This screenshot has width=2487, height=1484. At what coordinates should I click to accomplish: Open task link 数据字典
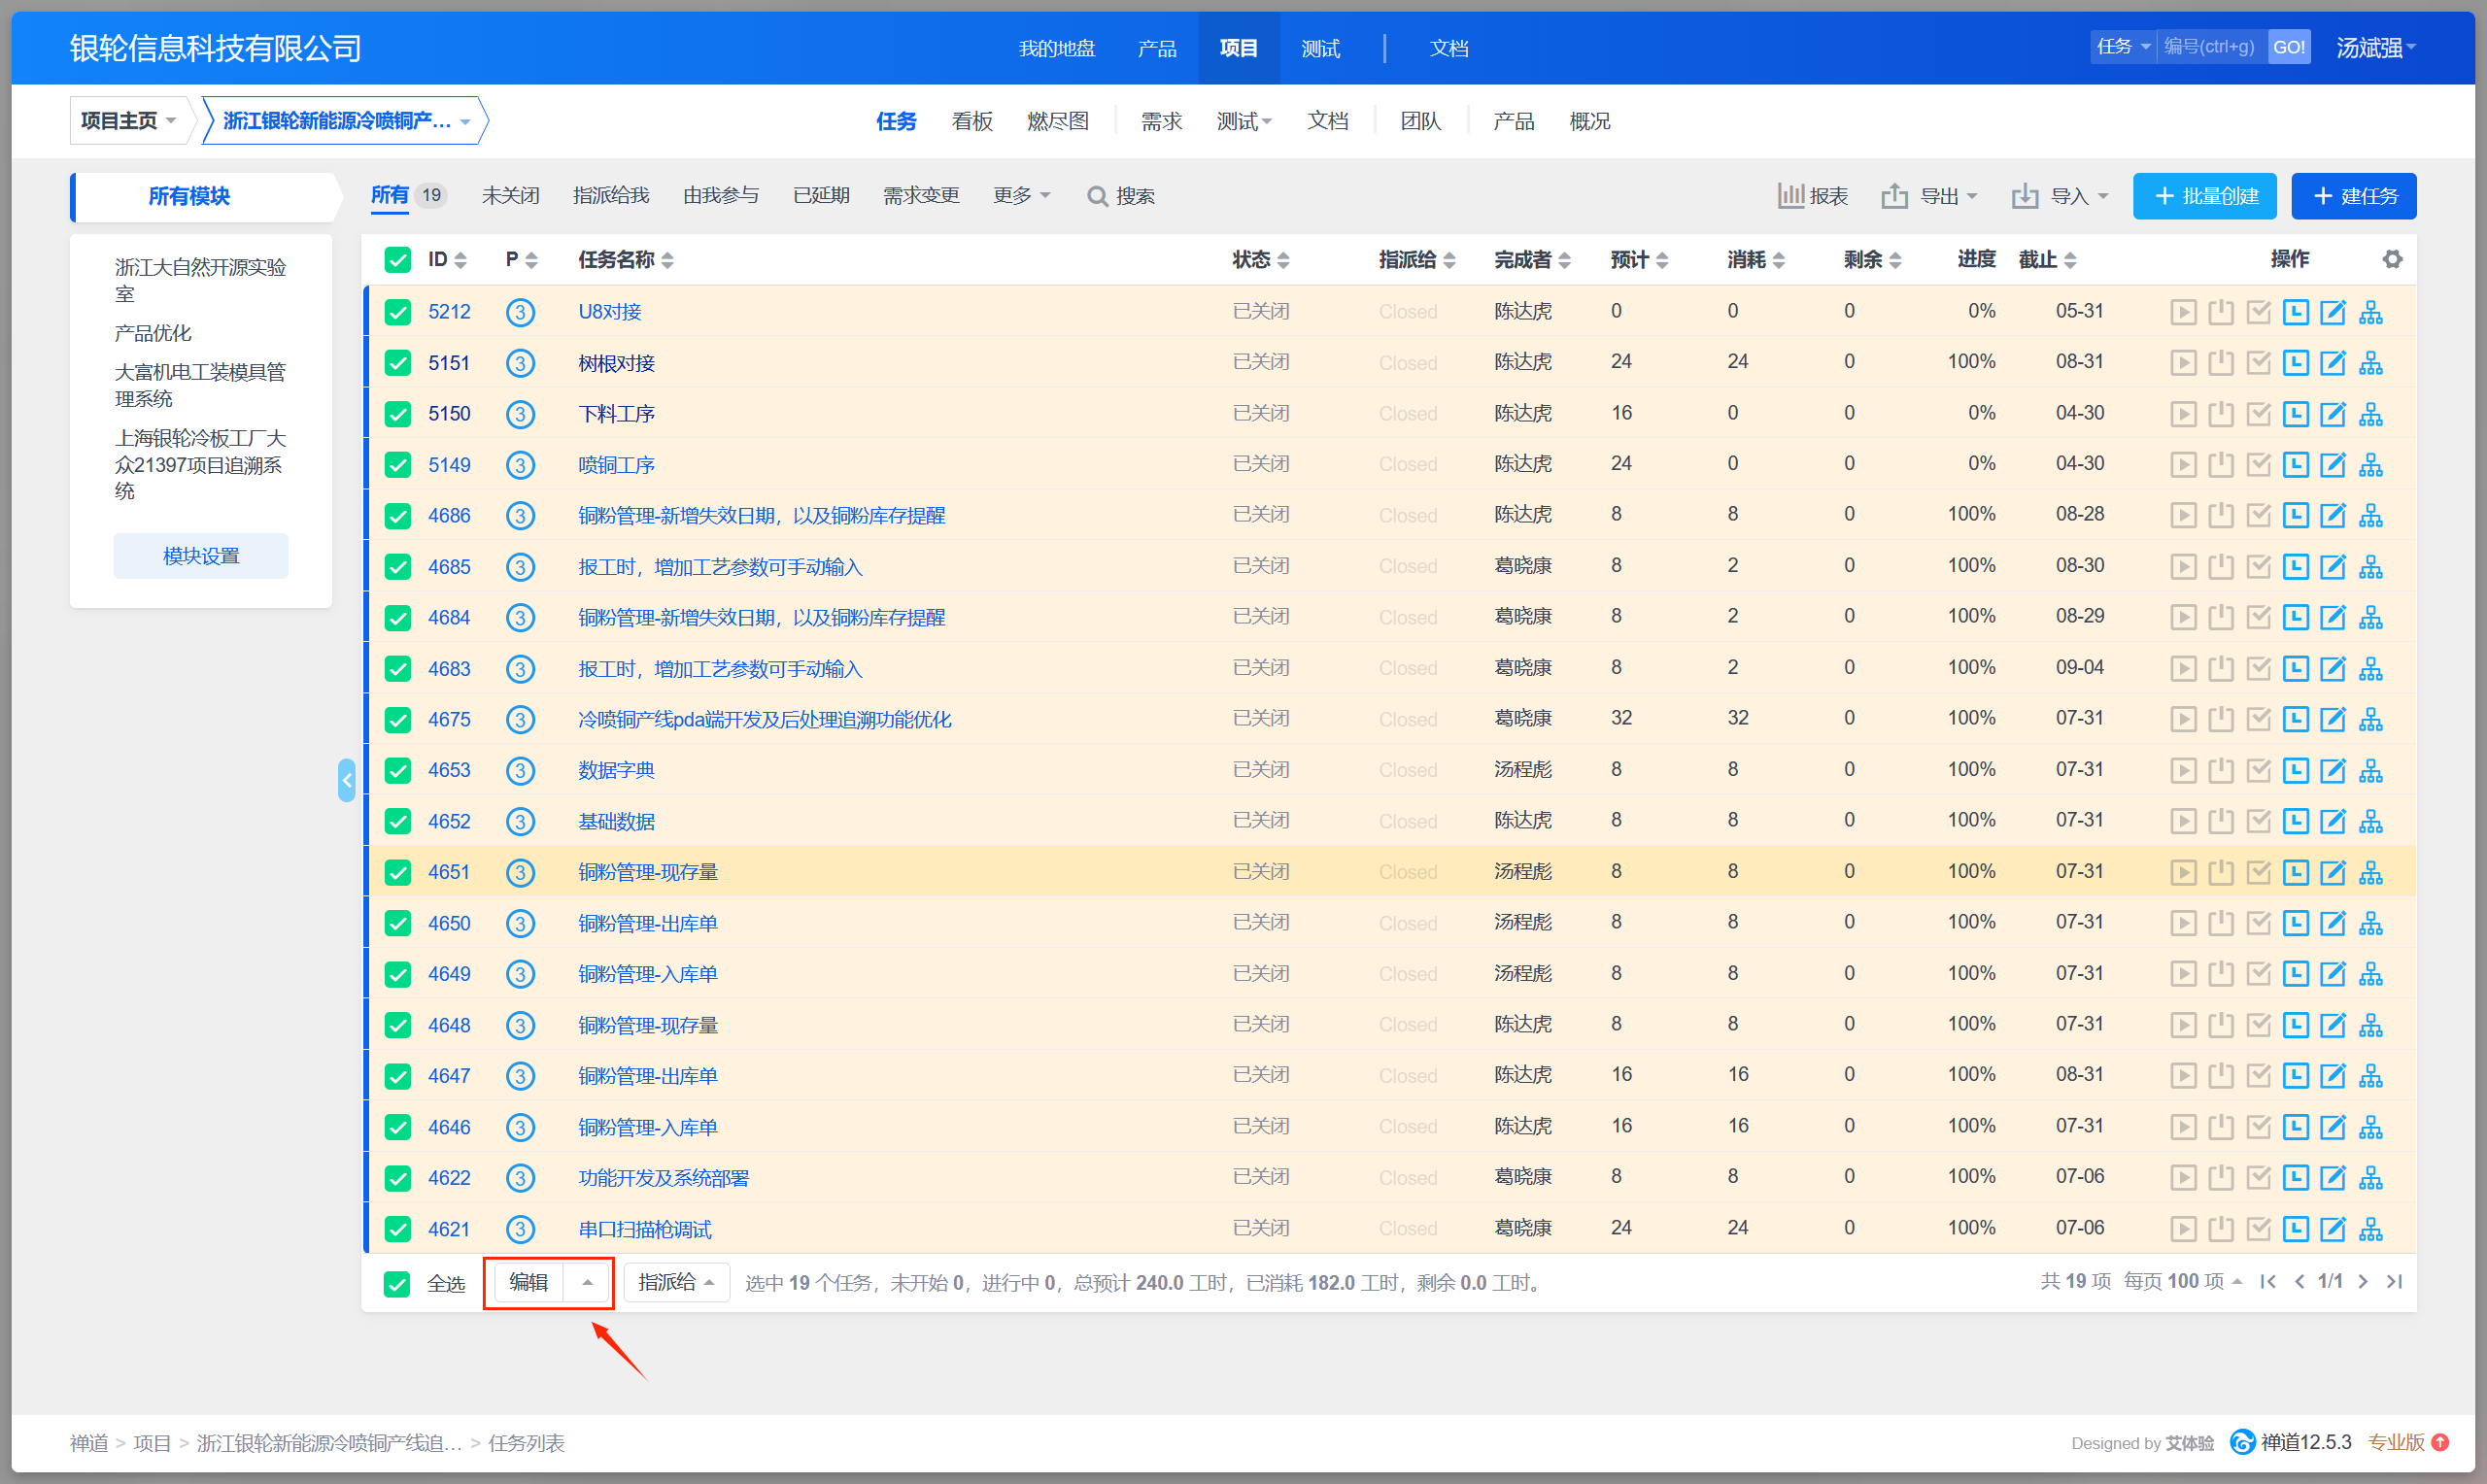[616, 770]
